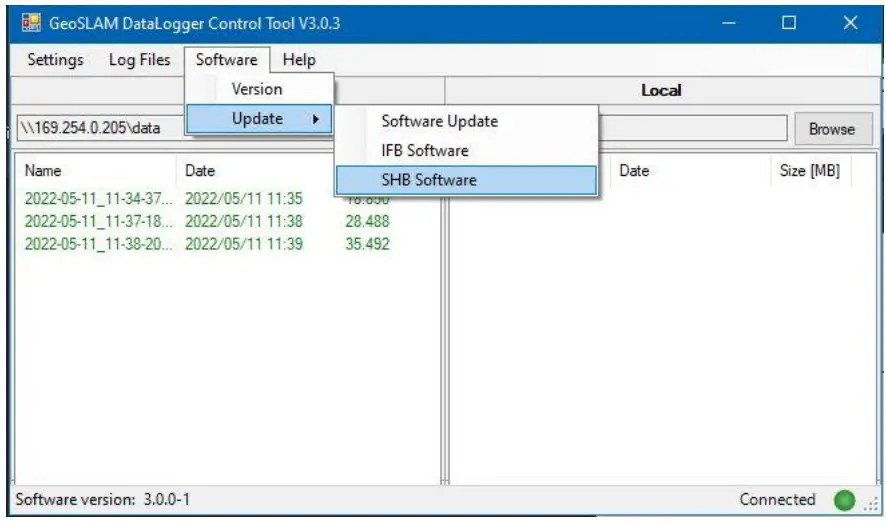Click the Connected status text

777,499
